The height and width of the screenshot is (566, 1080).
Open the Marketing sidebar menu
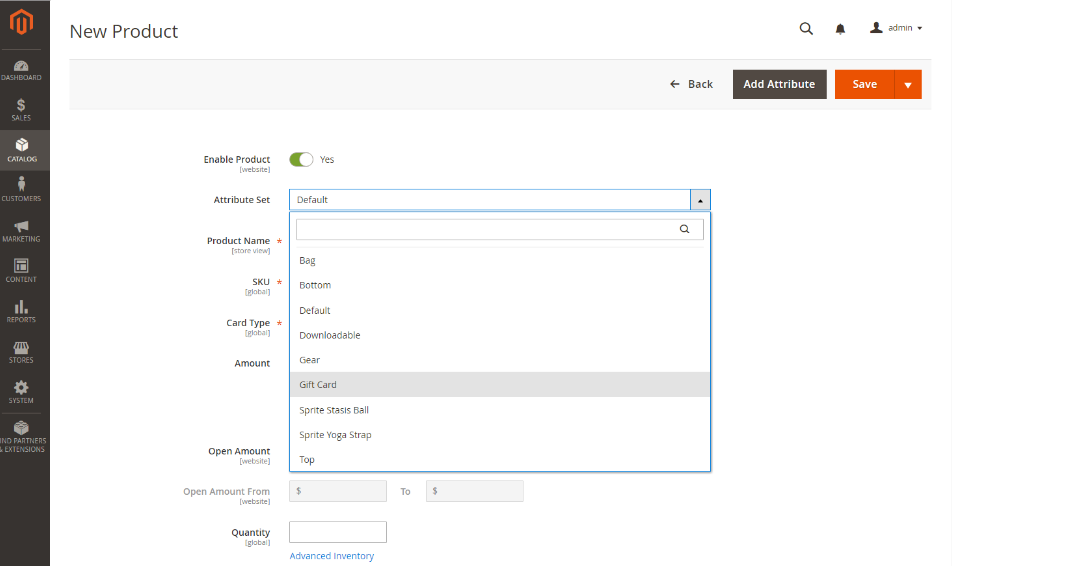[x=21, y=231]
